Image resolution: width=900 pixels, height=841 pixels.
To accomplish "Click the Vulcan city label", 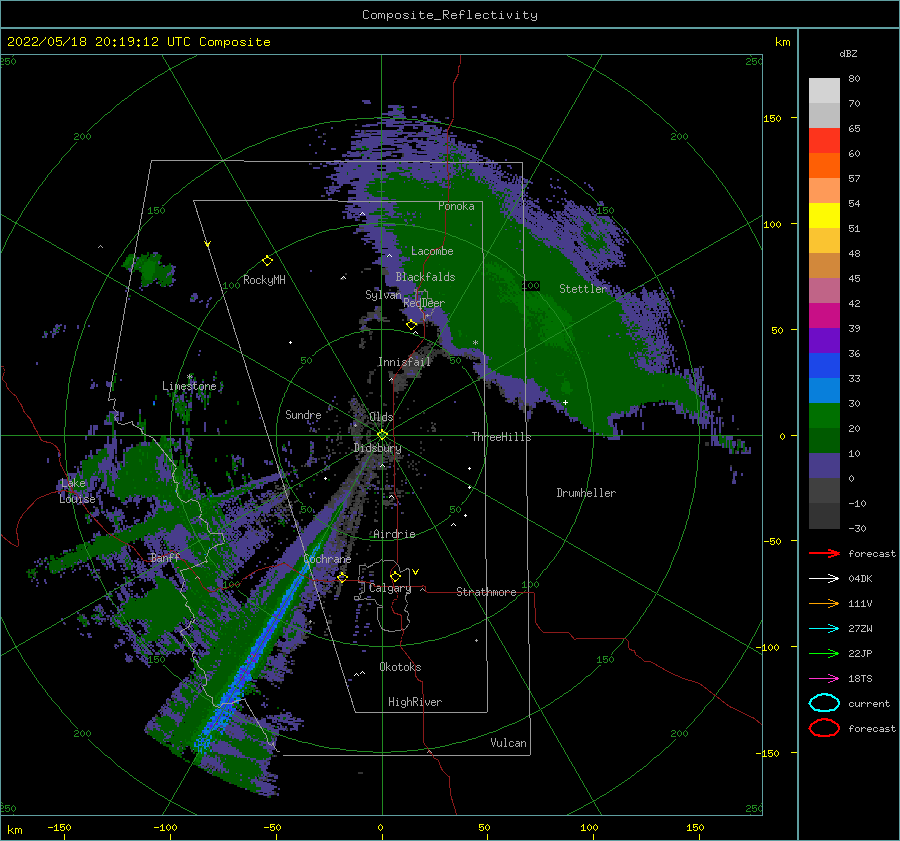I will [x=508, y=743].
